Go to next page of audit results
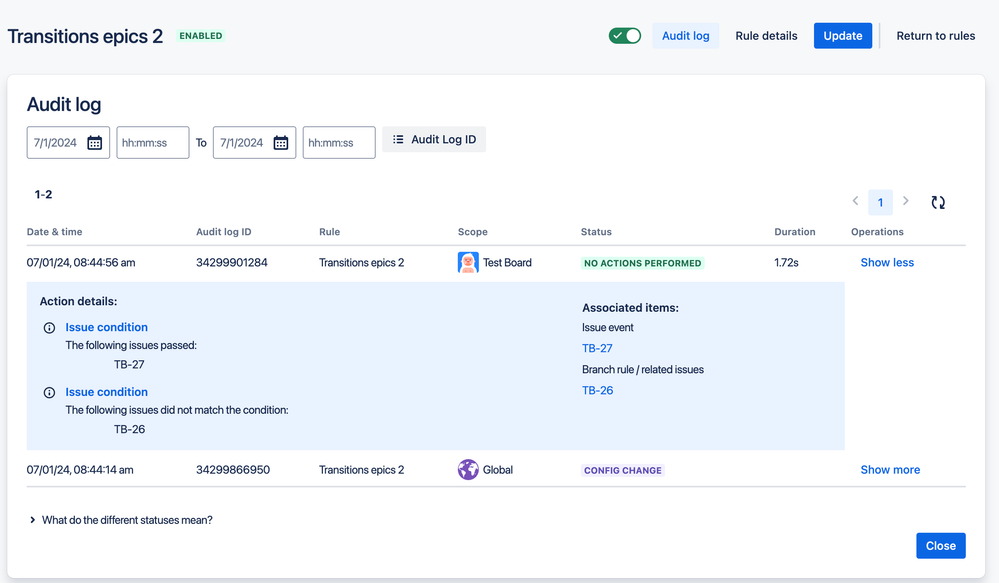The height and width of the screenshot is (583, 999). 905,201
